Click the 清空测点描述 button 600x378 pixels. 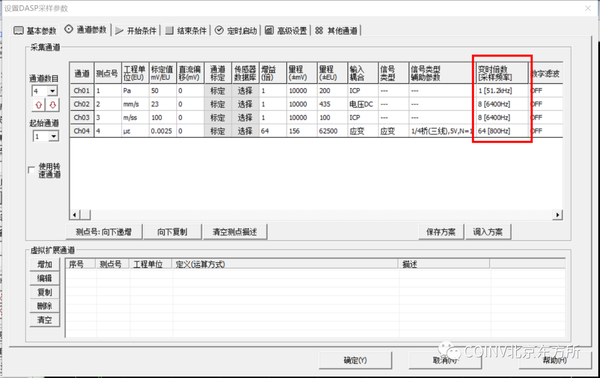click(x=235, y=232)
